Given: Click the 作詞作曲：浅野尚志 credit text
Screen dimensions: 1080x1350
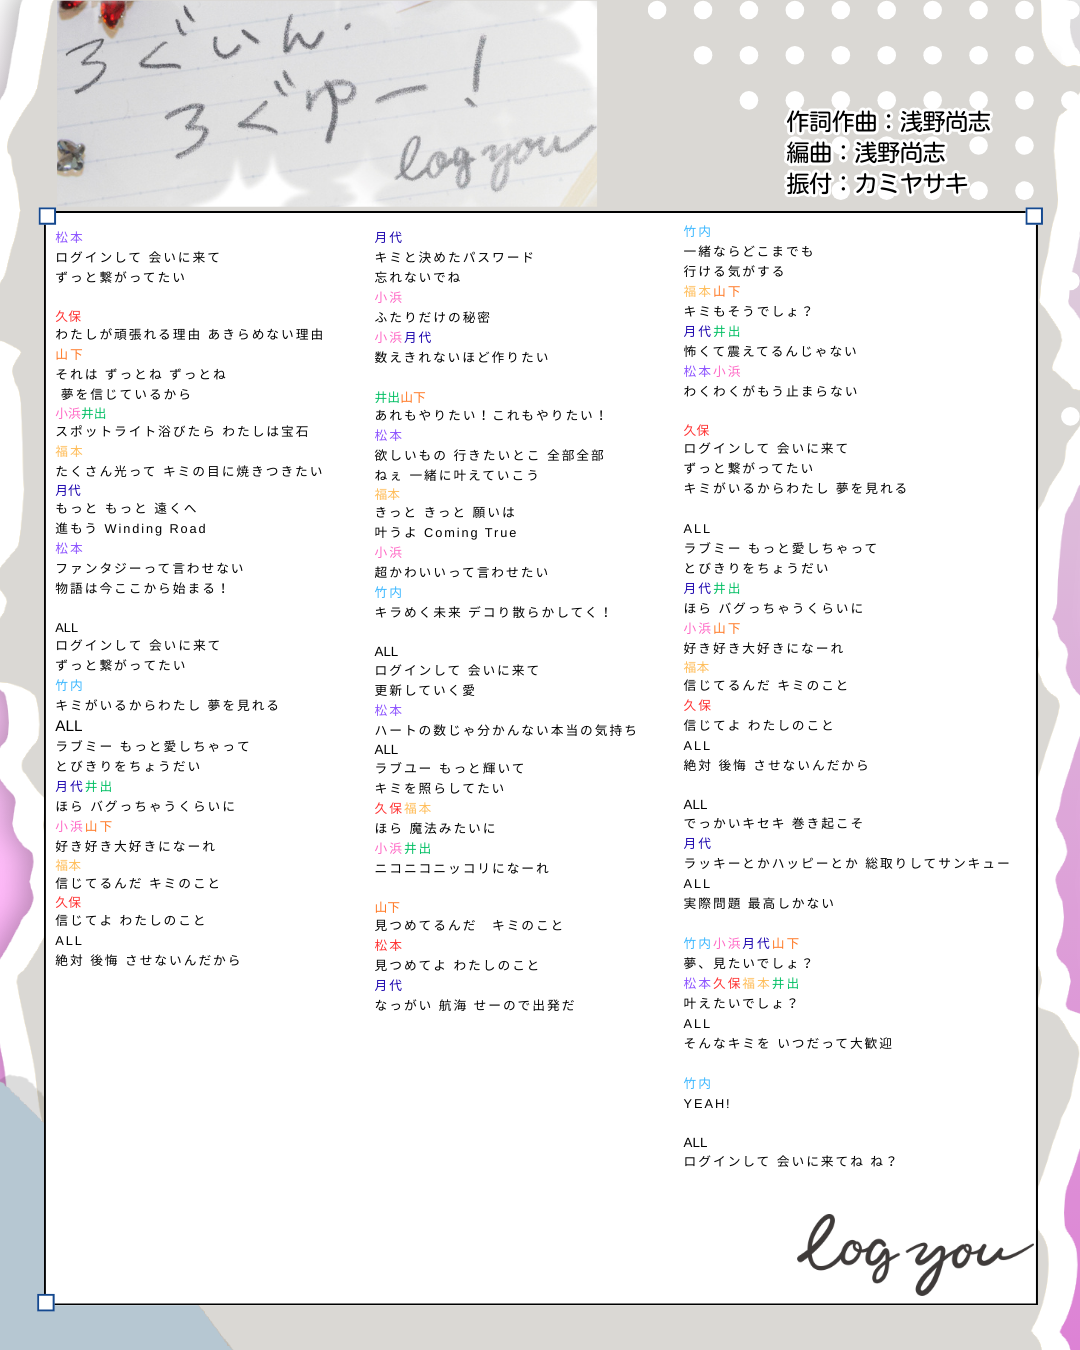Looking at the screenshot, I should [888, 122].
